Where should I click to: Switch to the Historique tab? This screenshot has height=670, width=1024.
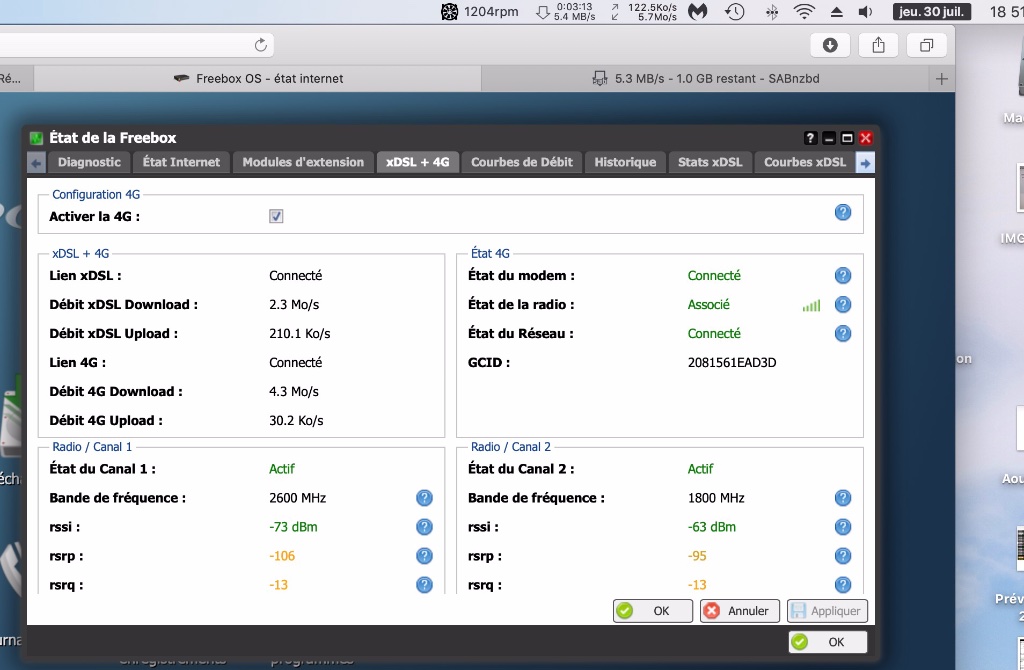(x=625, y=162)
